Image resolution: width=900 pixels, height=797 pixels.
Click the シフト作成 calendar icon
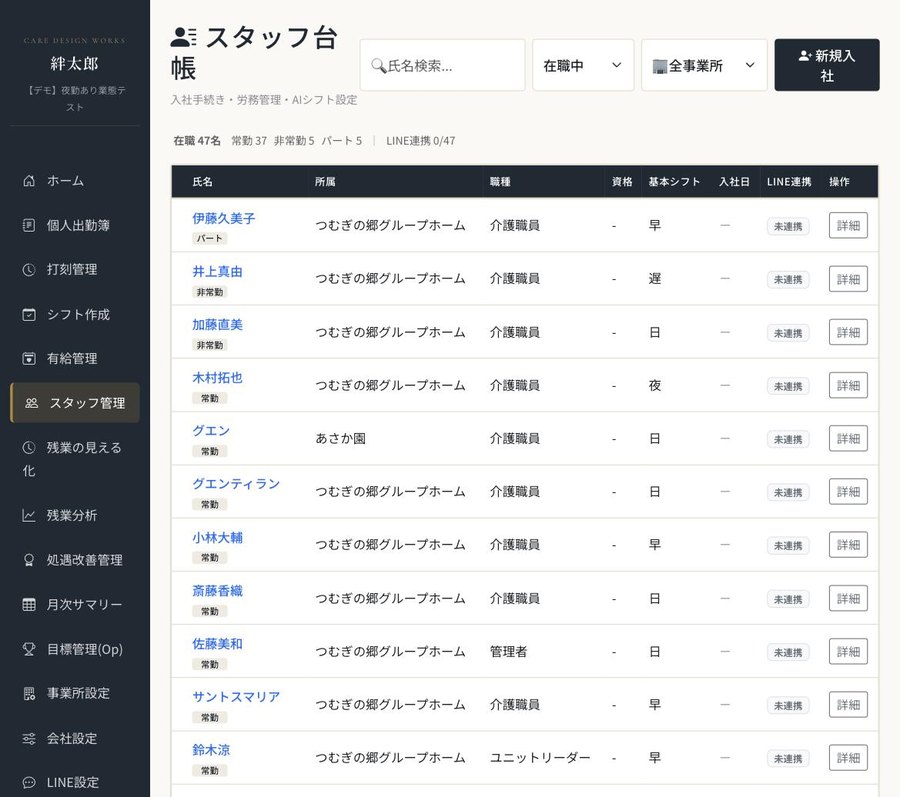pos(29,314)
